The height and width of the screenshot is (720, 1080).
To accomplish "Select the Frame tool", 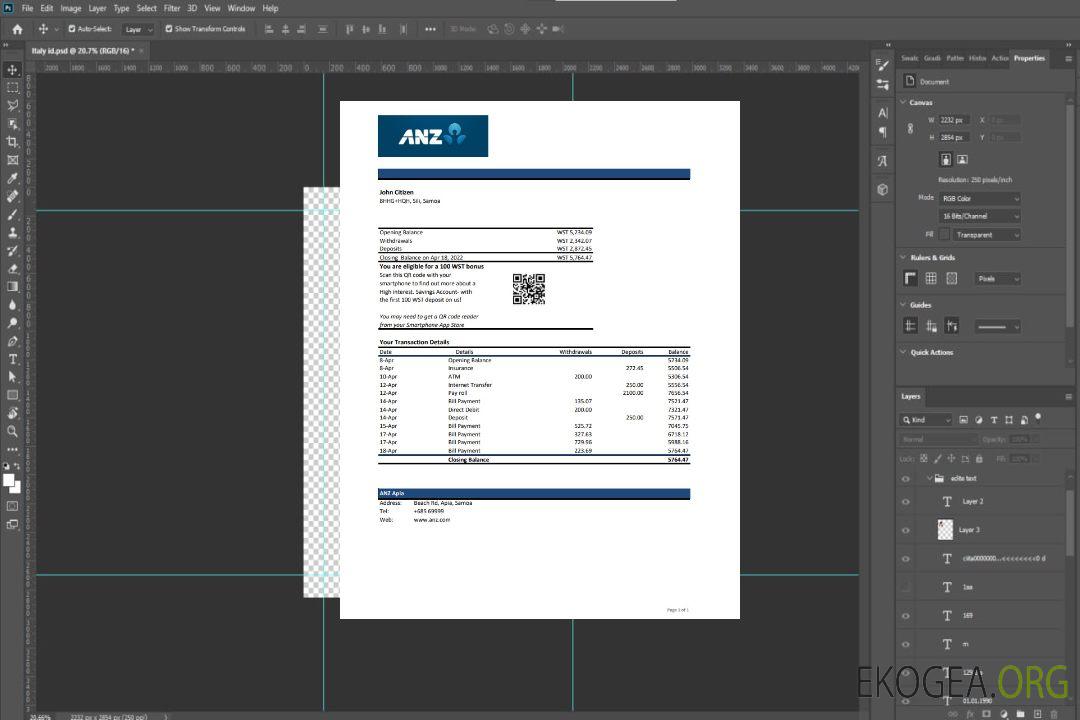I will (12, 160).
